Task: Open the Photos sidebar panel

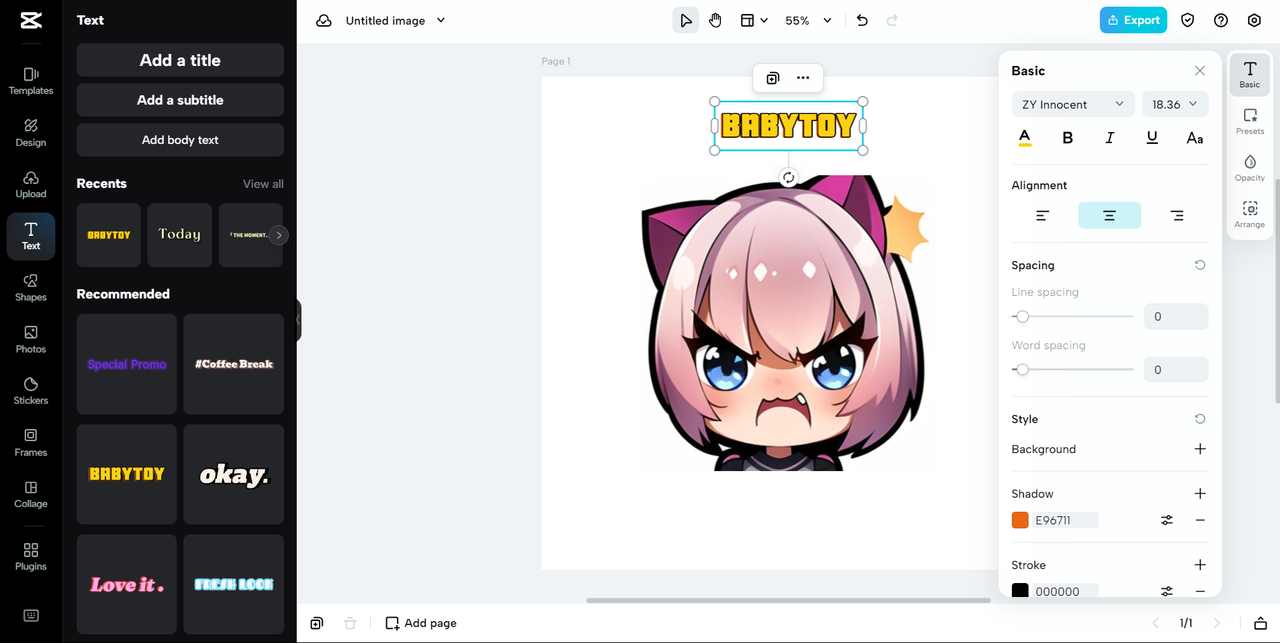Action: (x=31, y=340)
